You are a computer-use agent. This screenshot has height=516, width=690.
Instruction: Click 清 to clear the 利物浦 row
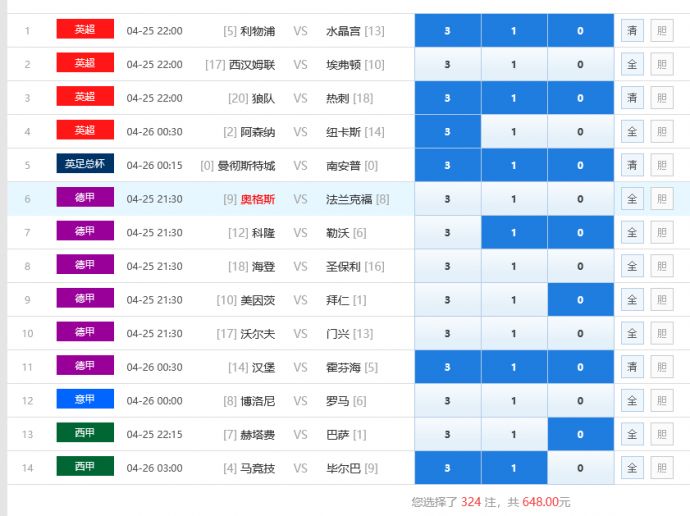632,31
